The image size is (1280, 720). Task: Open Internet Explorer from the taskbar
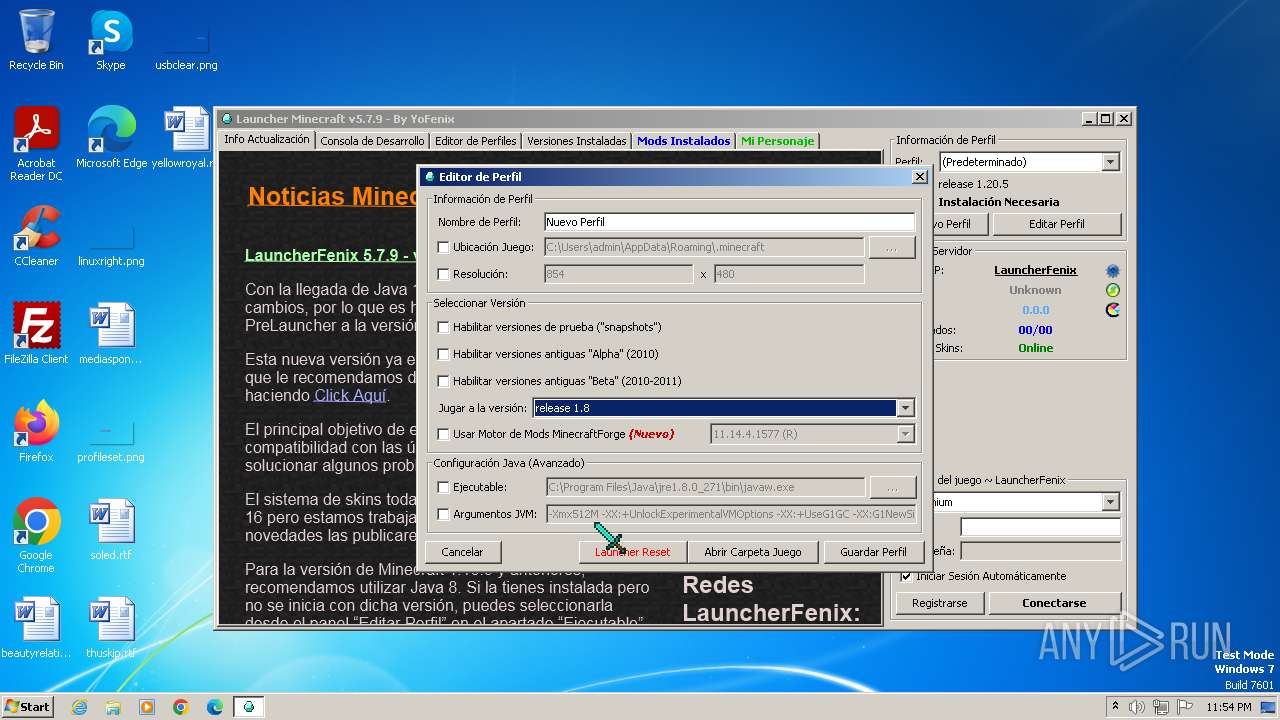tap(79, 707)
